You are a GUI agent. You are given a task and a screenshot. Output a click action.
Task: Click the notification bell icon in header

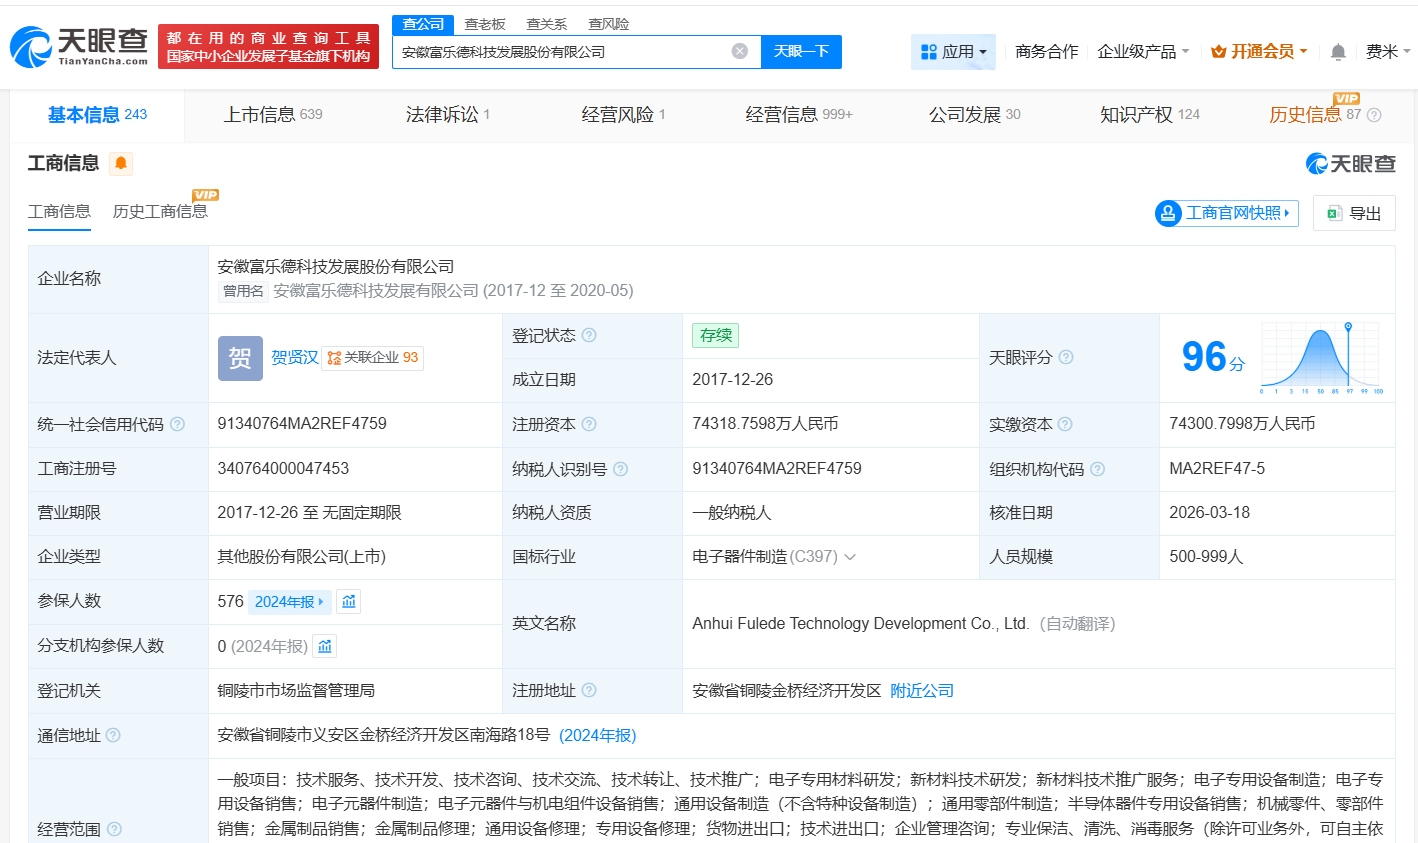(x=1338, y=52)
